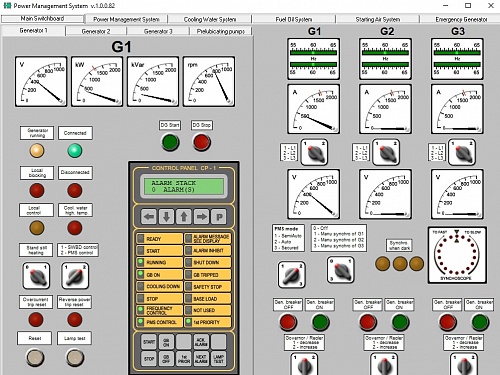Push G1 Gen. breaker ON green button

(320, 322)
